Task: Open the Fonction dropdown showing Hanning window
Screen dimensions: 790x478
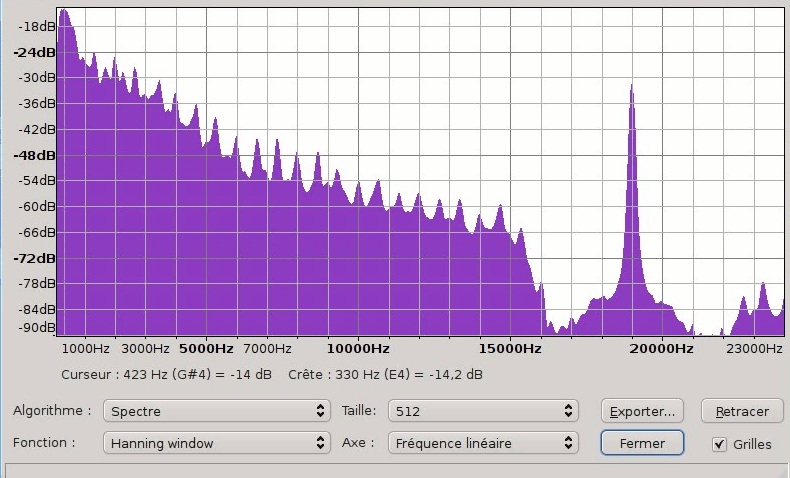Action: pyautogui.click(x=217, y=443)
